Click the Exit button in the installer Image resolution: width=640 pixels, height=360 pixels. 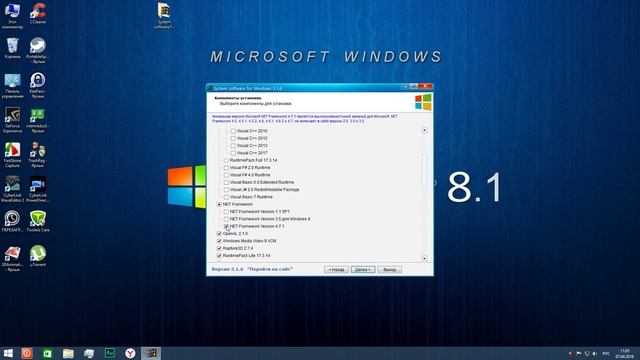pos(389,269)
